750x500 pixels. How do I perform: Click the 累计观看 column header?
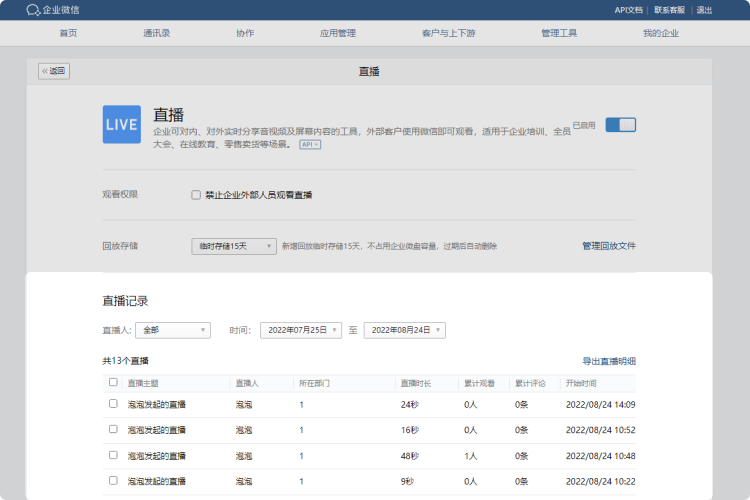click(x=479, y=383)
